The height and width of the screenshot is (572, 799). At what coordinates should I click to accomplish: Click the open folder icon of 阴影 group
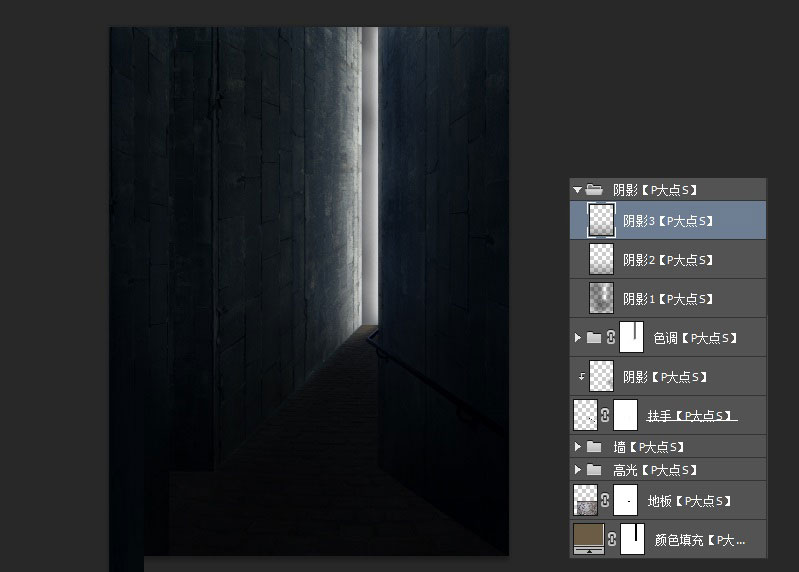click(594, 190)
